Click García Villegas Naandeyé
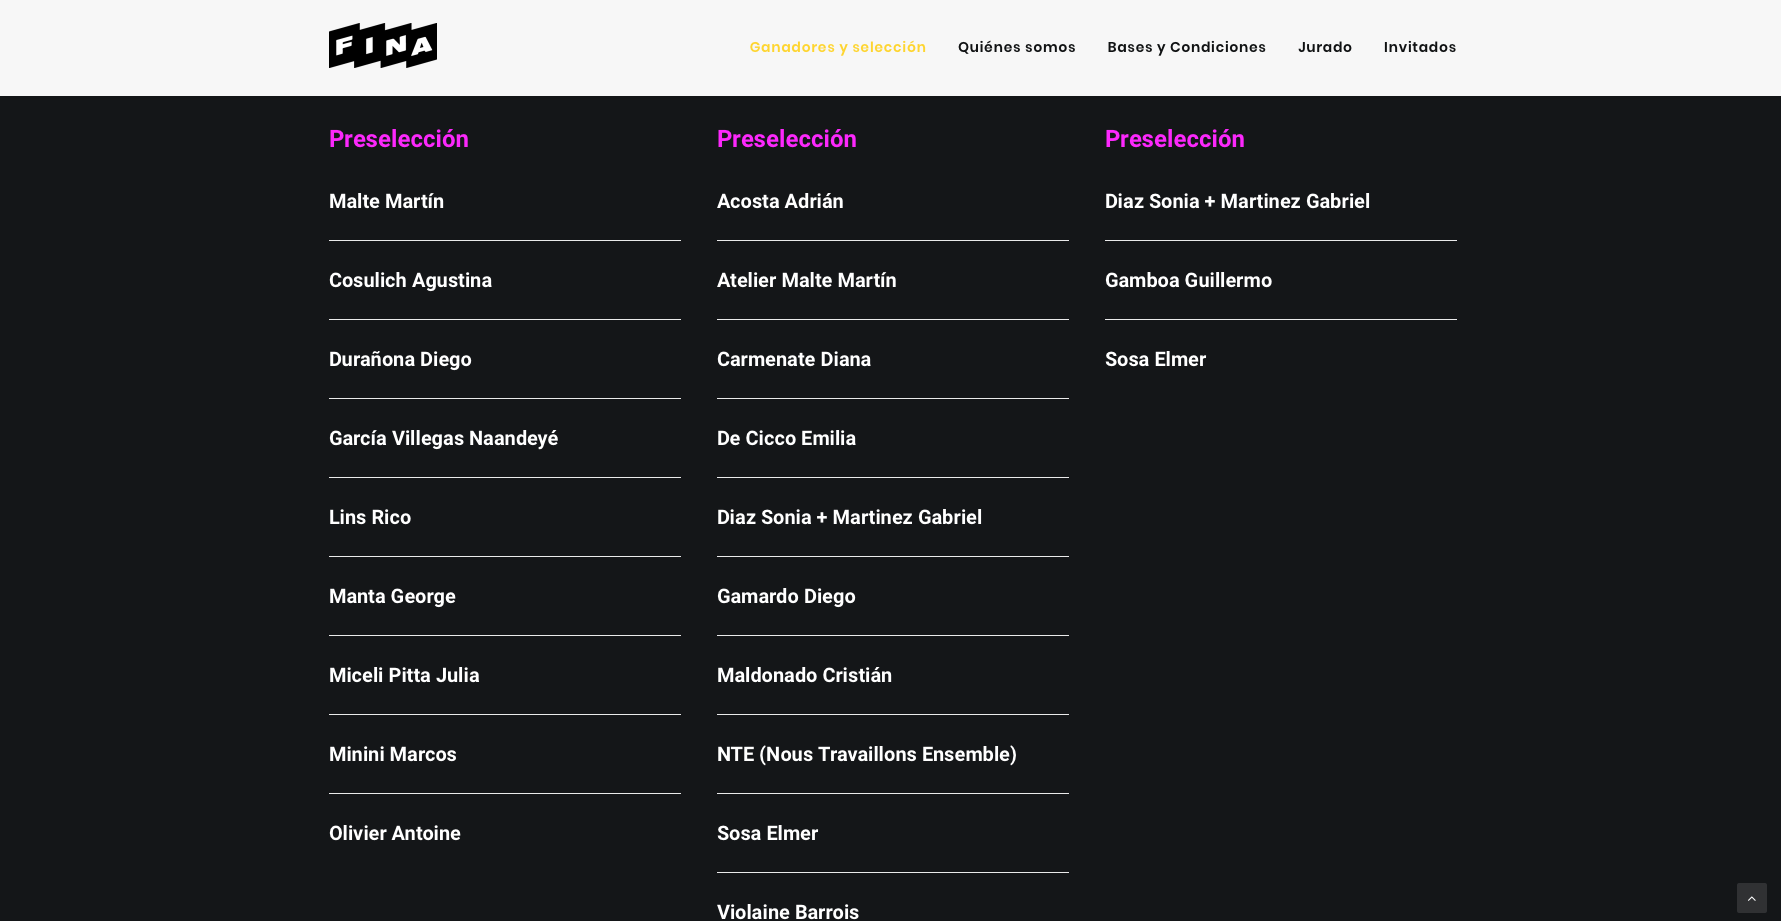This screenshot has width=1781, height=921. (443, 438)
